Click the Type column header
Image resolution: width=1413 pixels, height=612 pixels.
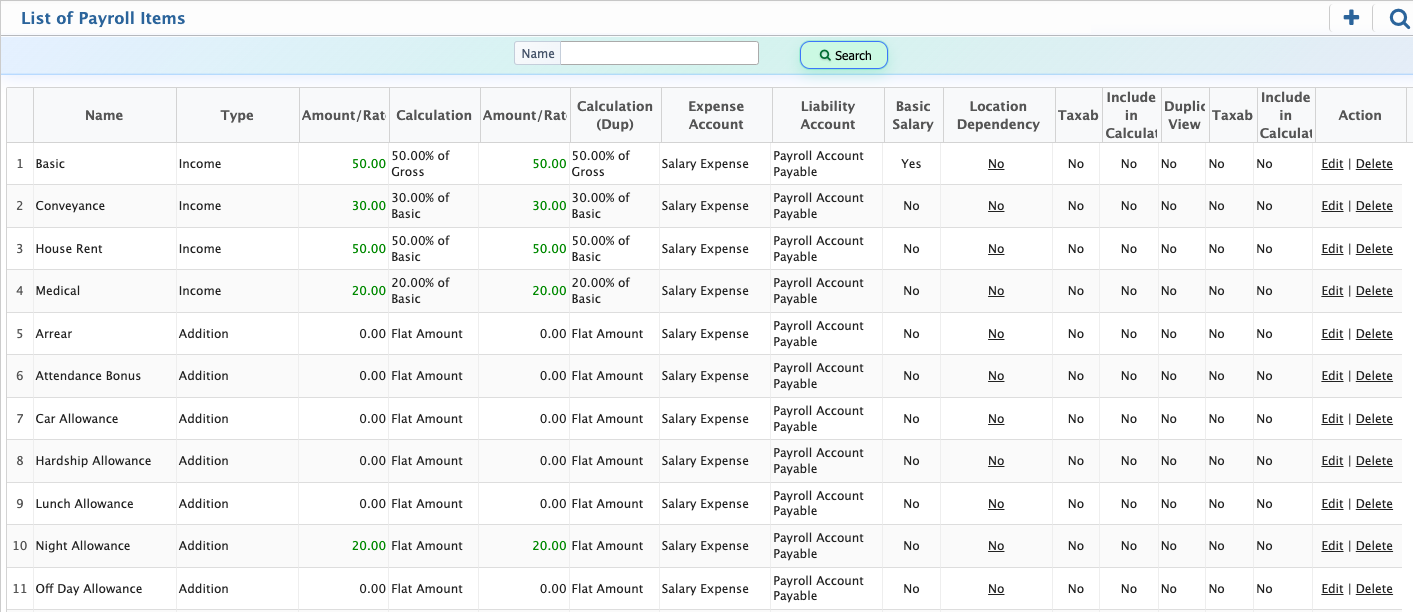pyautogui.click(x=237, y=115)
